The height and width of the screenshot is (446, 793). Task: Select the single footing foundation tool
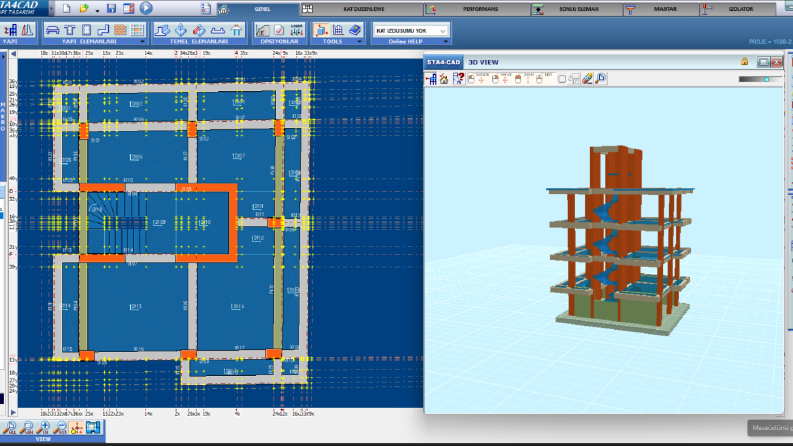pos(162,30)
